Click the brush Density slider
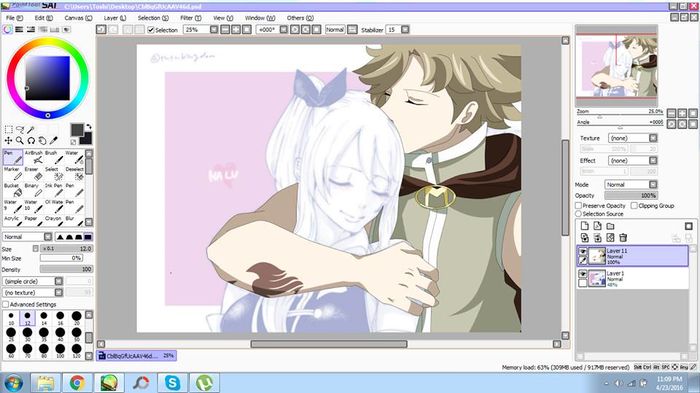This screenshot has height=393, width=700. 66,269
